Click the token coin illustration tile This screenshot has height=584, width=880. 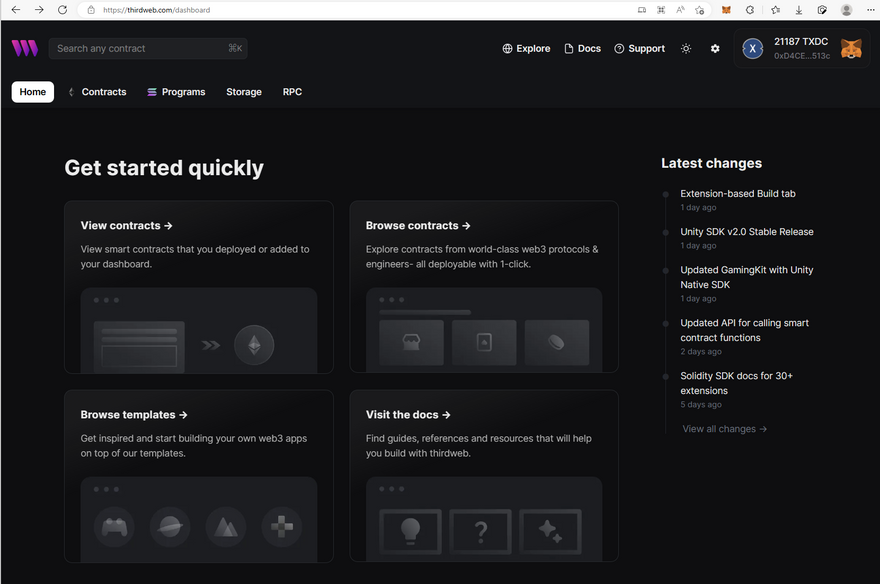click(557, 342)
